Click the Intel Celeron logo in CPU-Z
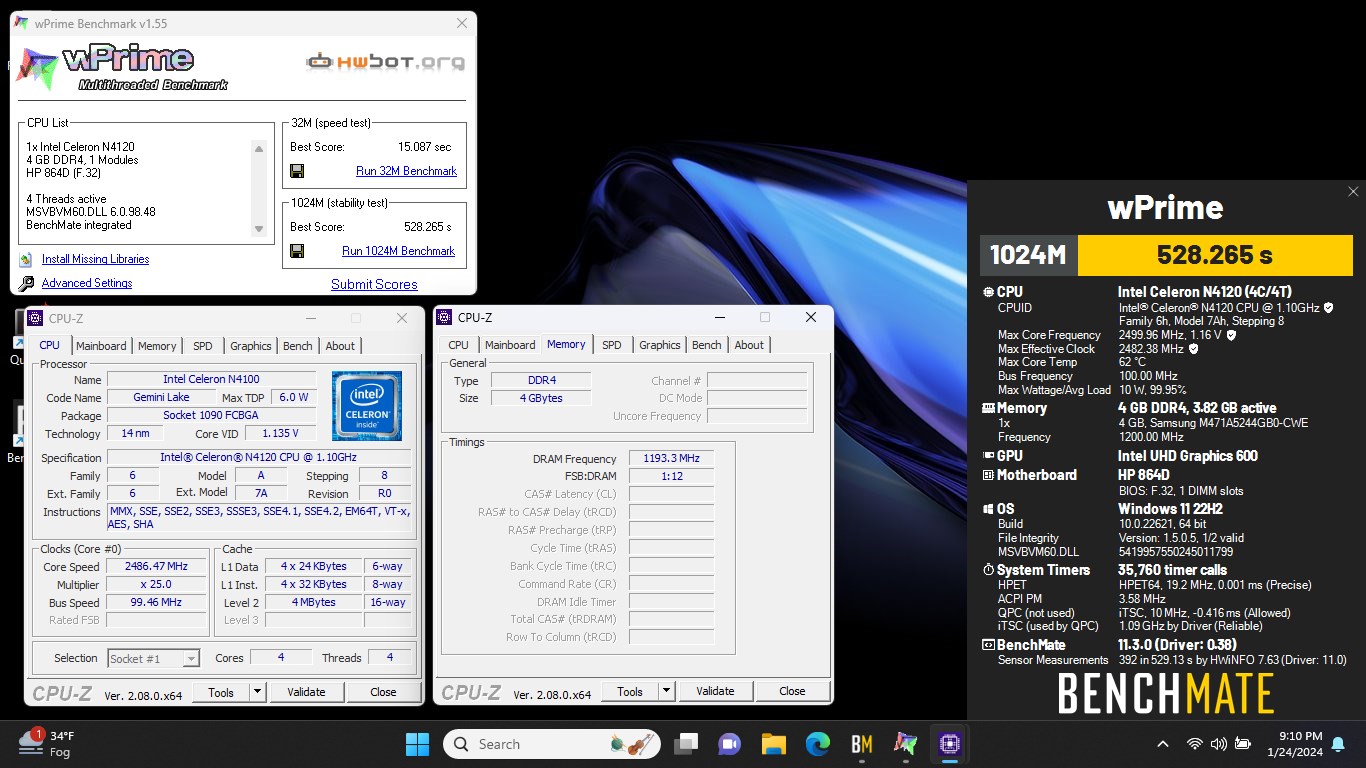Screen dimensions: 1366x768 point(367,406)
